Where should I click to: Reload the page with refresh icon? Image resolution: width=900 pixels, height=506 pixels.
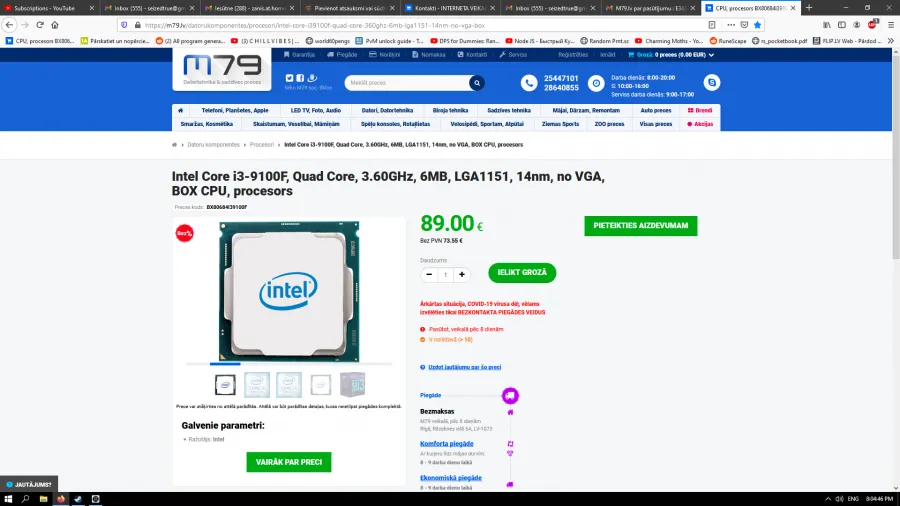40,25
